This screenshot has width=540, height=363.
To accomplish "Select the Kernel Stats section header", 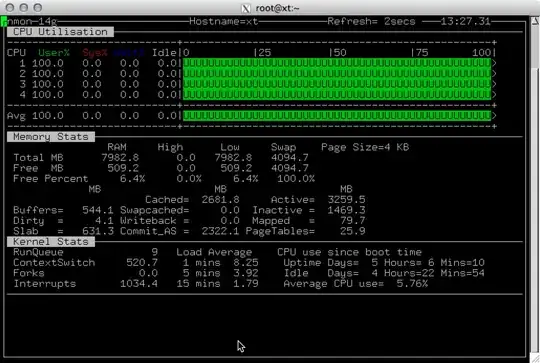I will pos(51,242).
